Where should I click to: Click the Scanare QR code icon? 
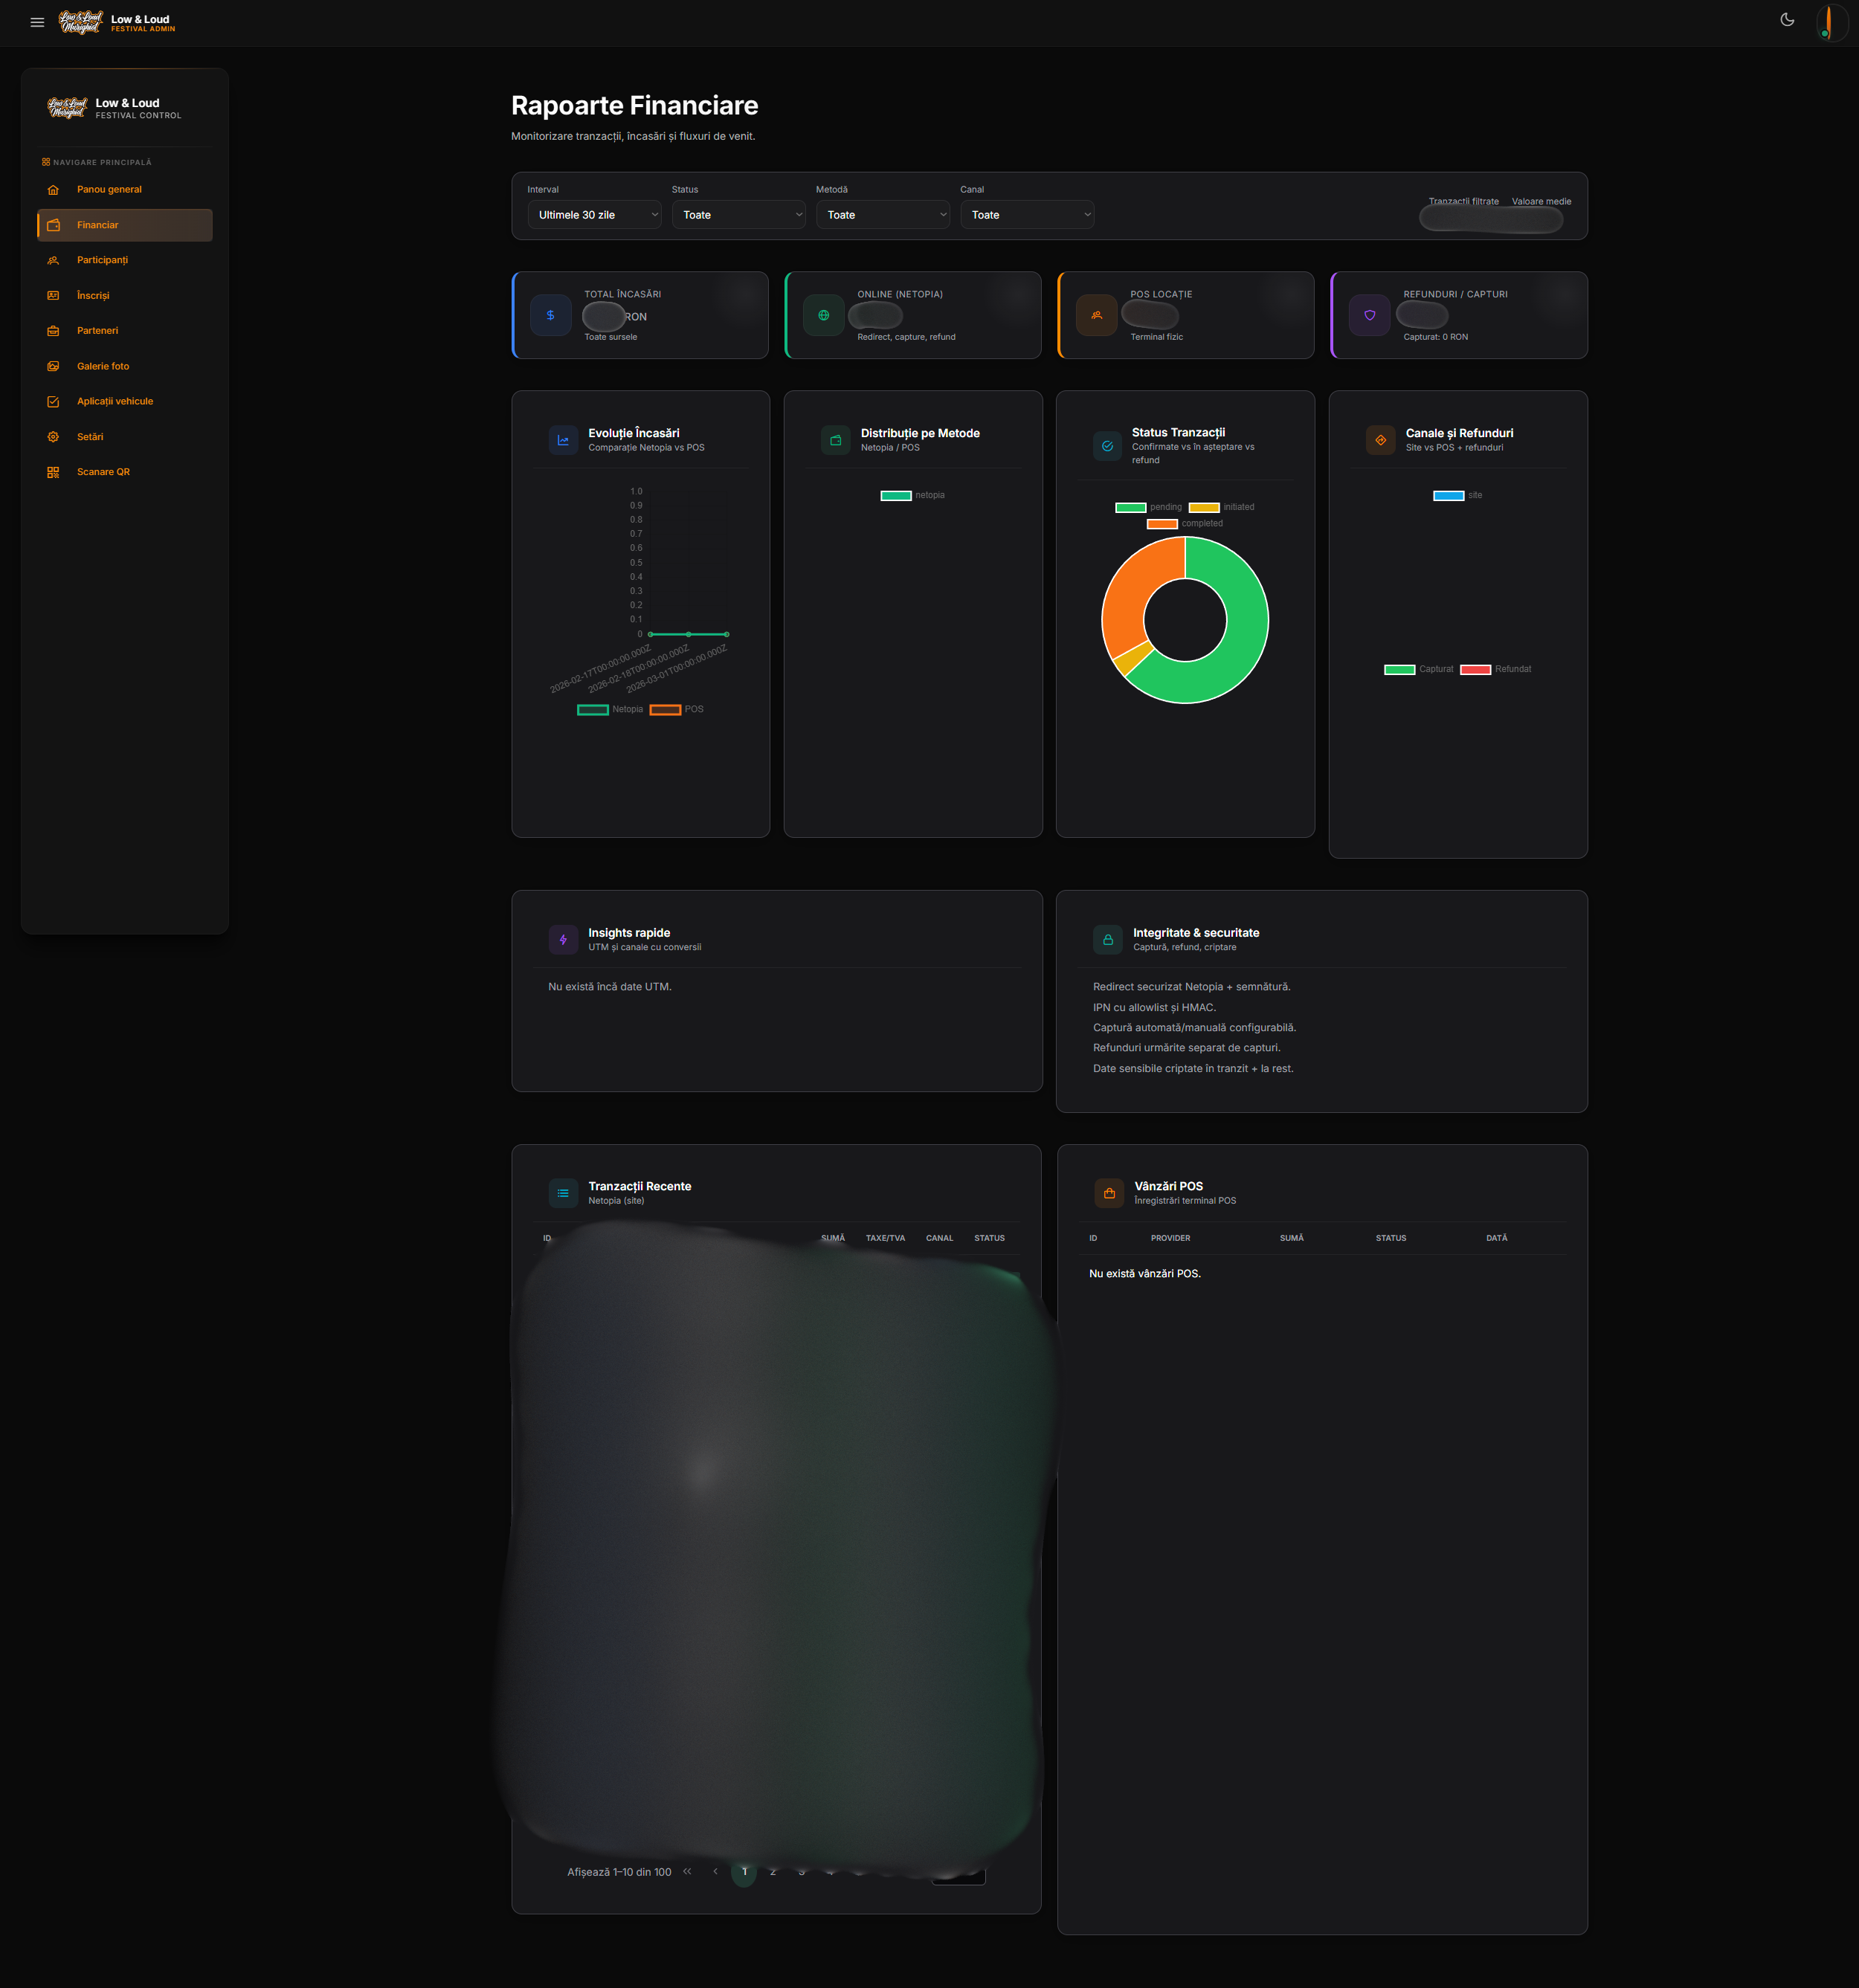point(53,472)
